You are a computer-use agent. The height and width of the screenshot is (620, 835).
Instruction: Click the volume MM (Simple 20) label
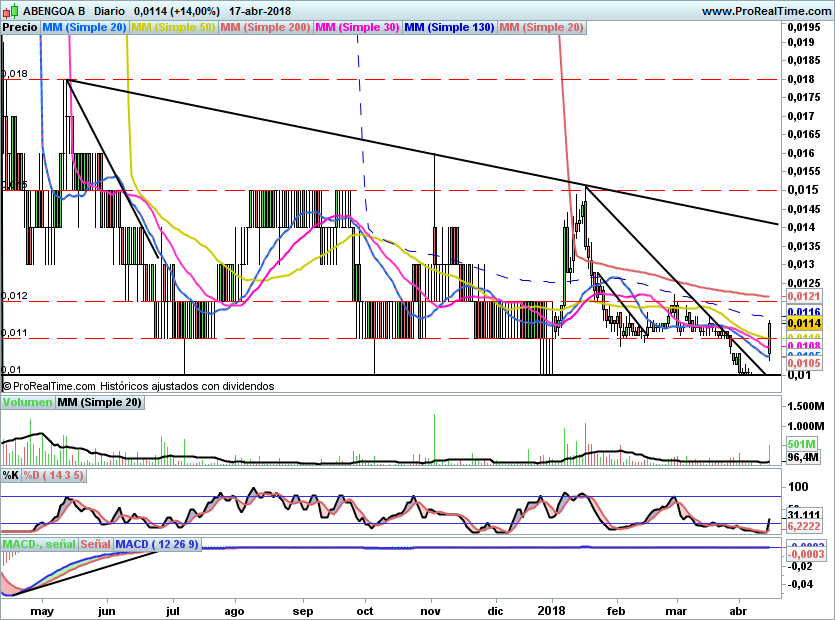[99, 402]
